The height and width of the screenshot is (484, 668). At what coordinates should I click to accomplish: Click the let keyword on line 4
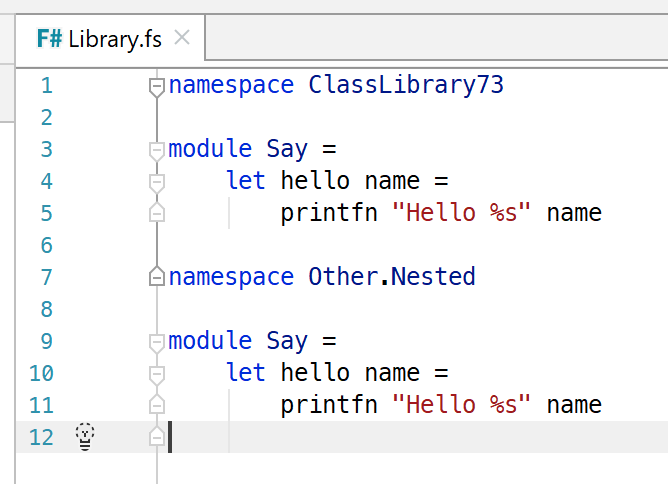click(245, 180)
